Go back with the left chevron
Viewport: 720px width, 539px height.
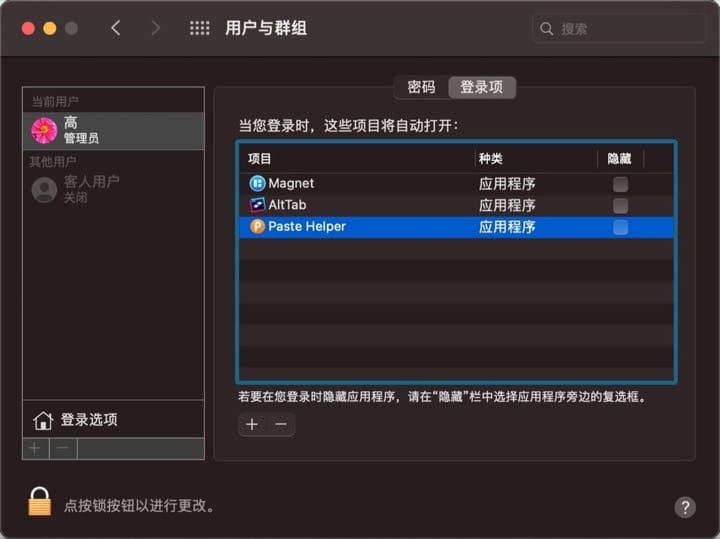[x=116, y=28]
